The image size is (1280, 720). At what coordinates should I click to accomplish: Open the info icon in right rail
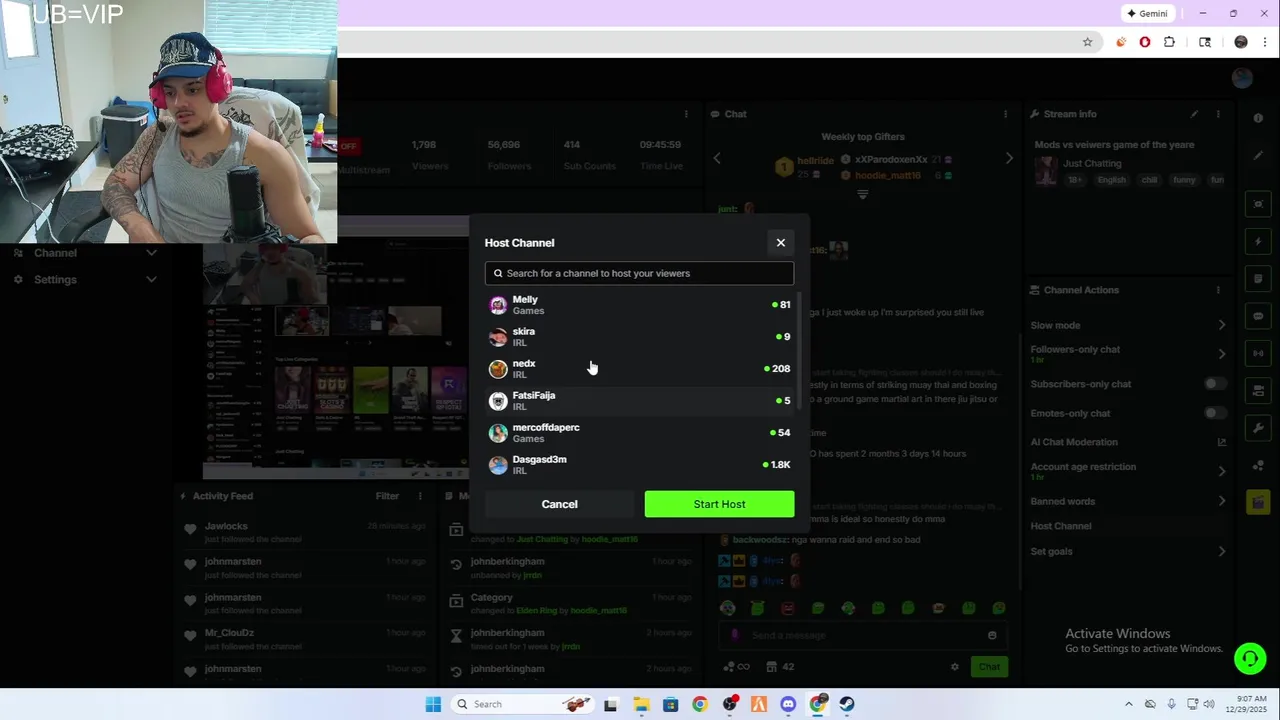pos(1258,118)
